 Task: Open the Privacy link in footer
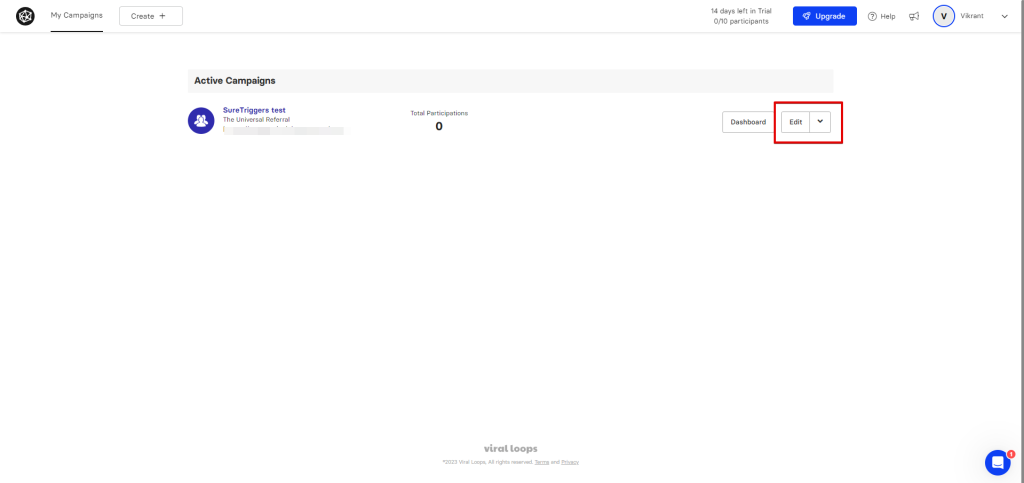point(570,462)
